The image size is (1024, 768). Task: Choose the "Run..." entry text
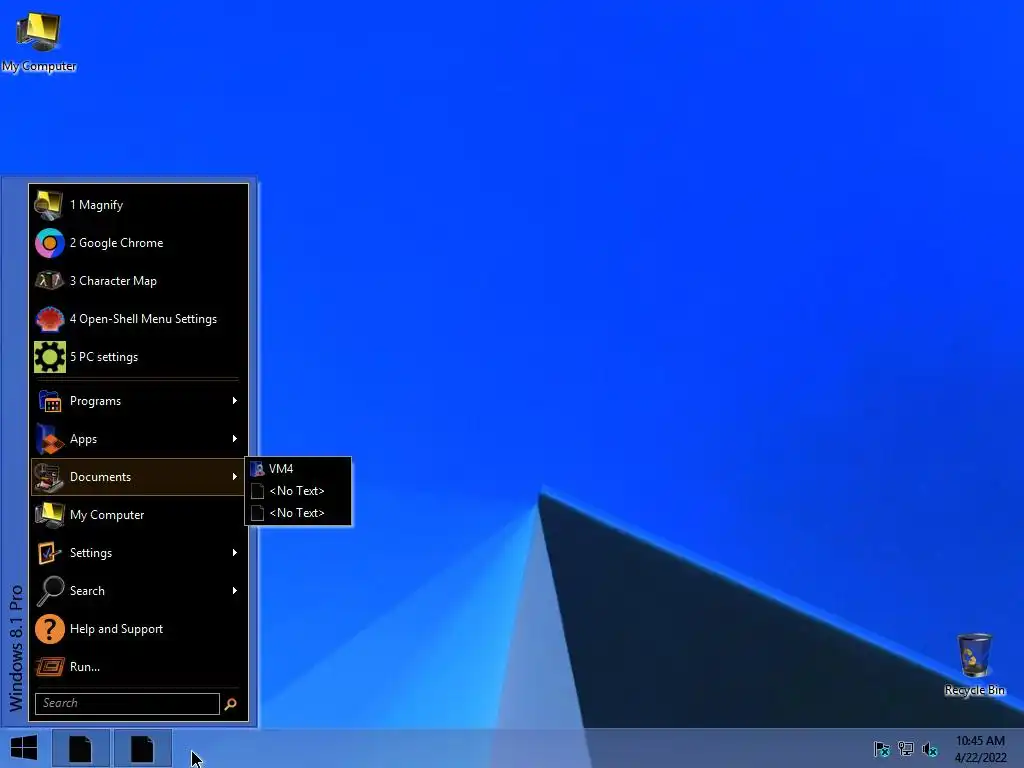(x=85, y=667)
